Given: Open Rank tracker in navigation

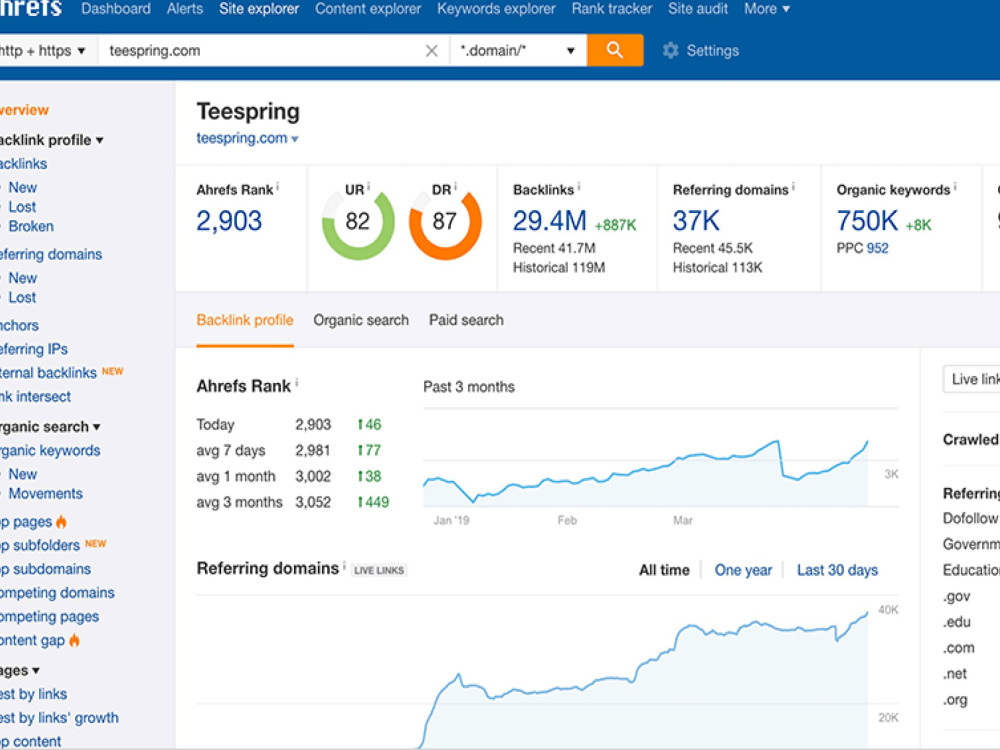Looking at the screenshot, I should tap(612, 9).
